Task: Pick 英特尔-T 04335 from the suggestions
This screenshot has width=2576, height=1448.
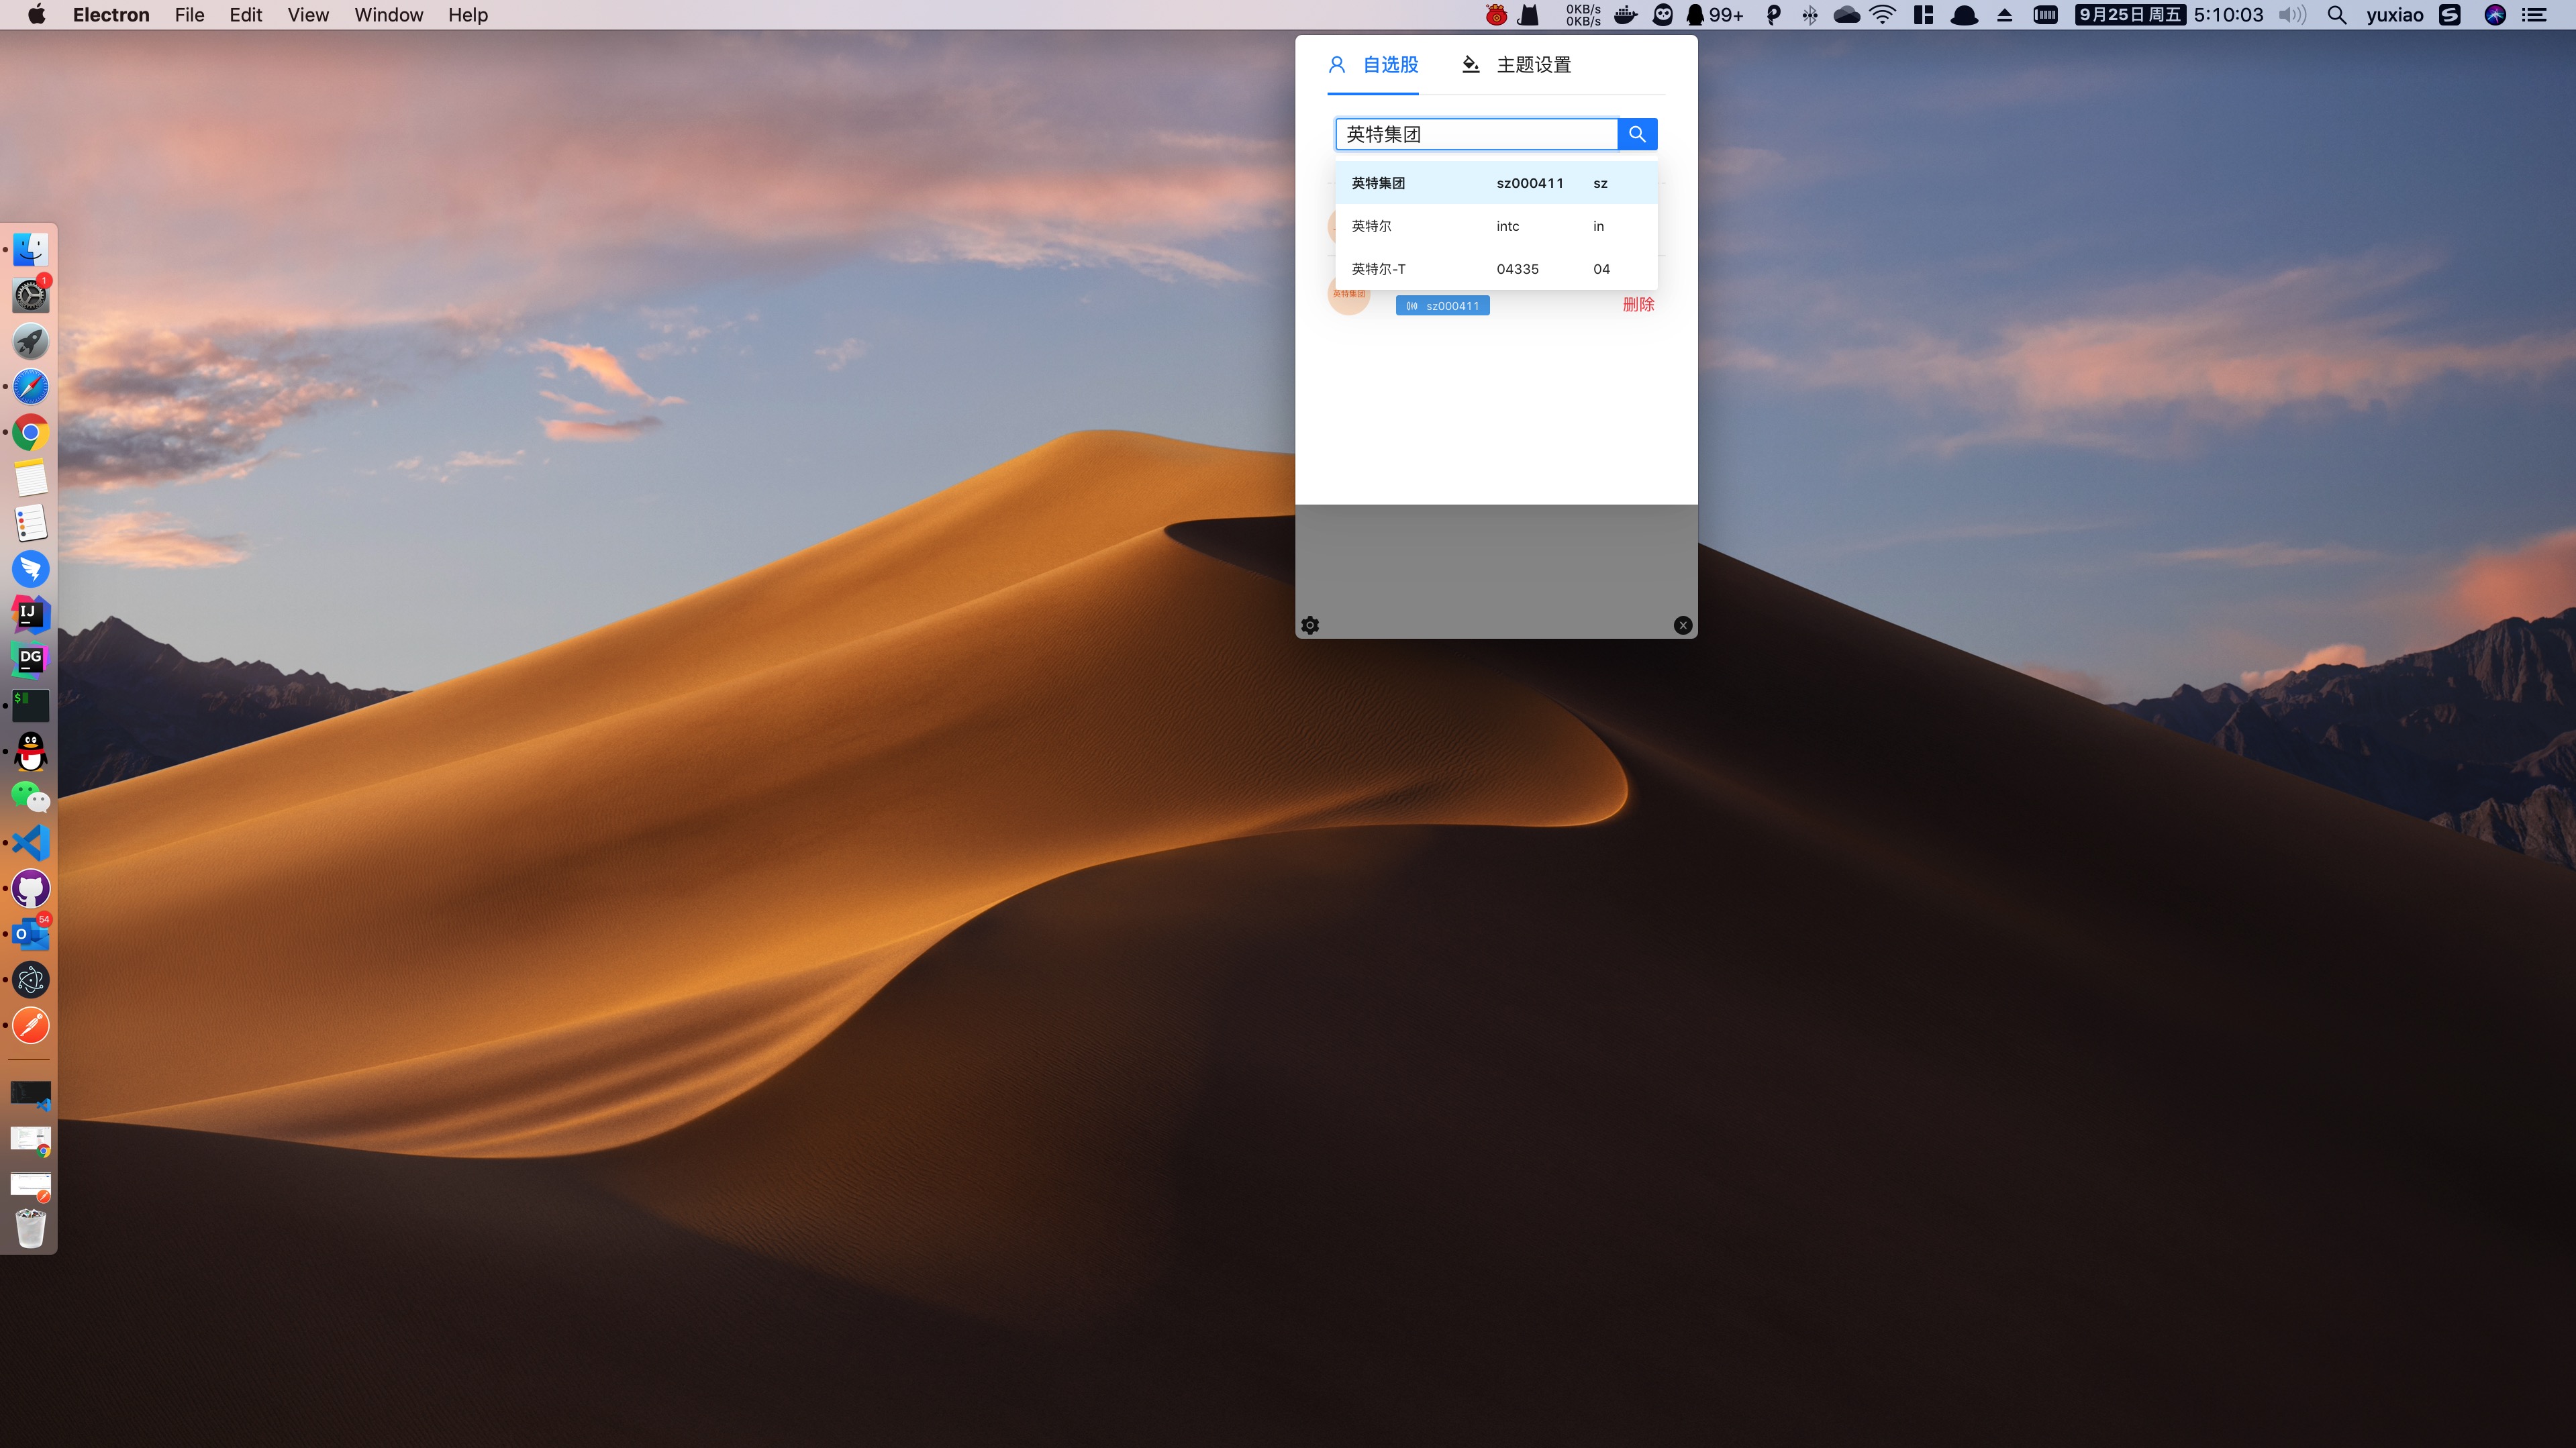Action: [1496, 269]
